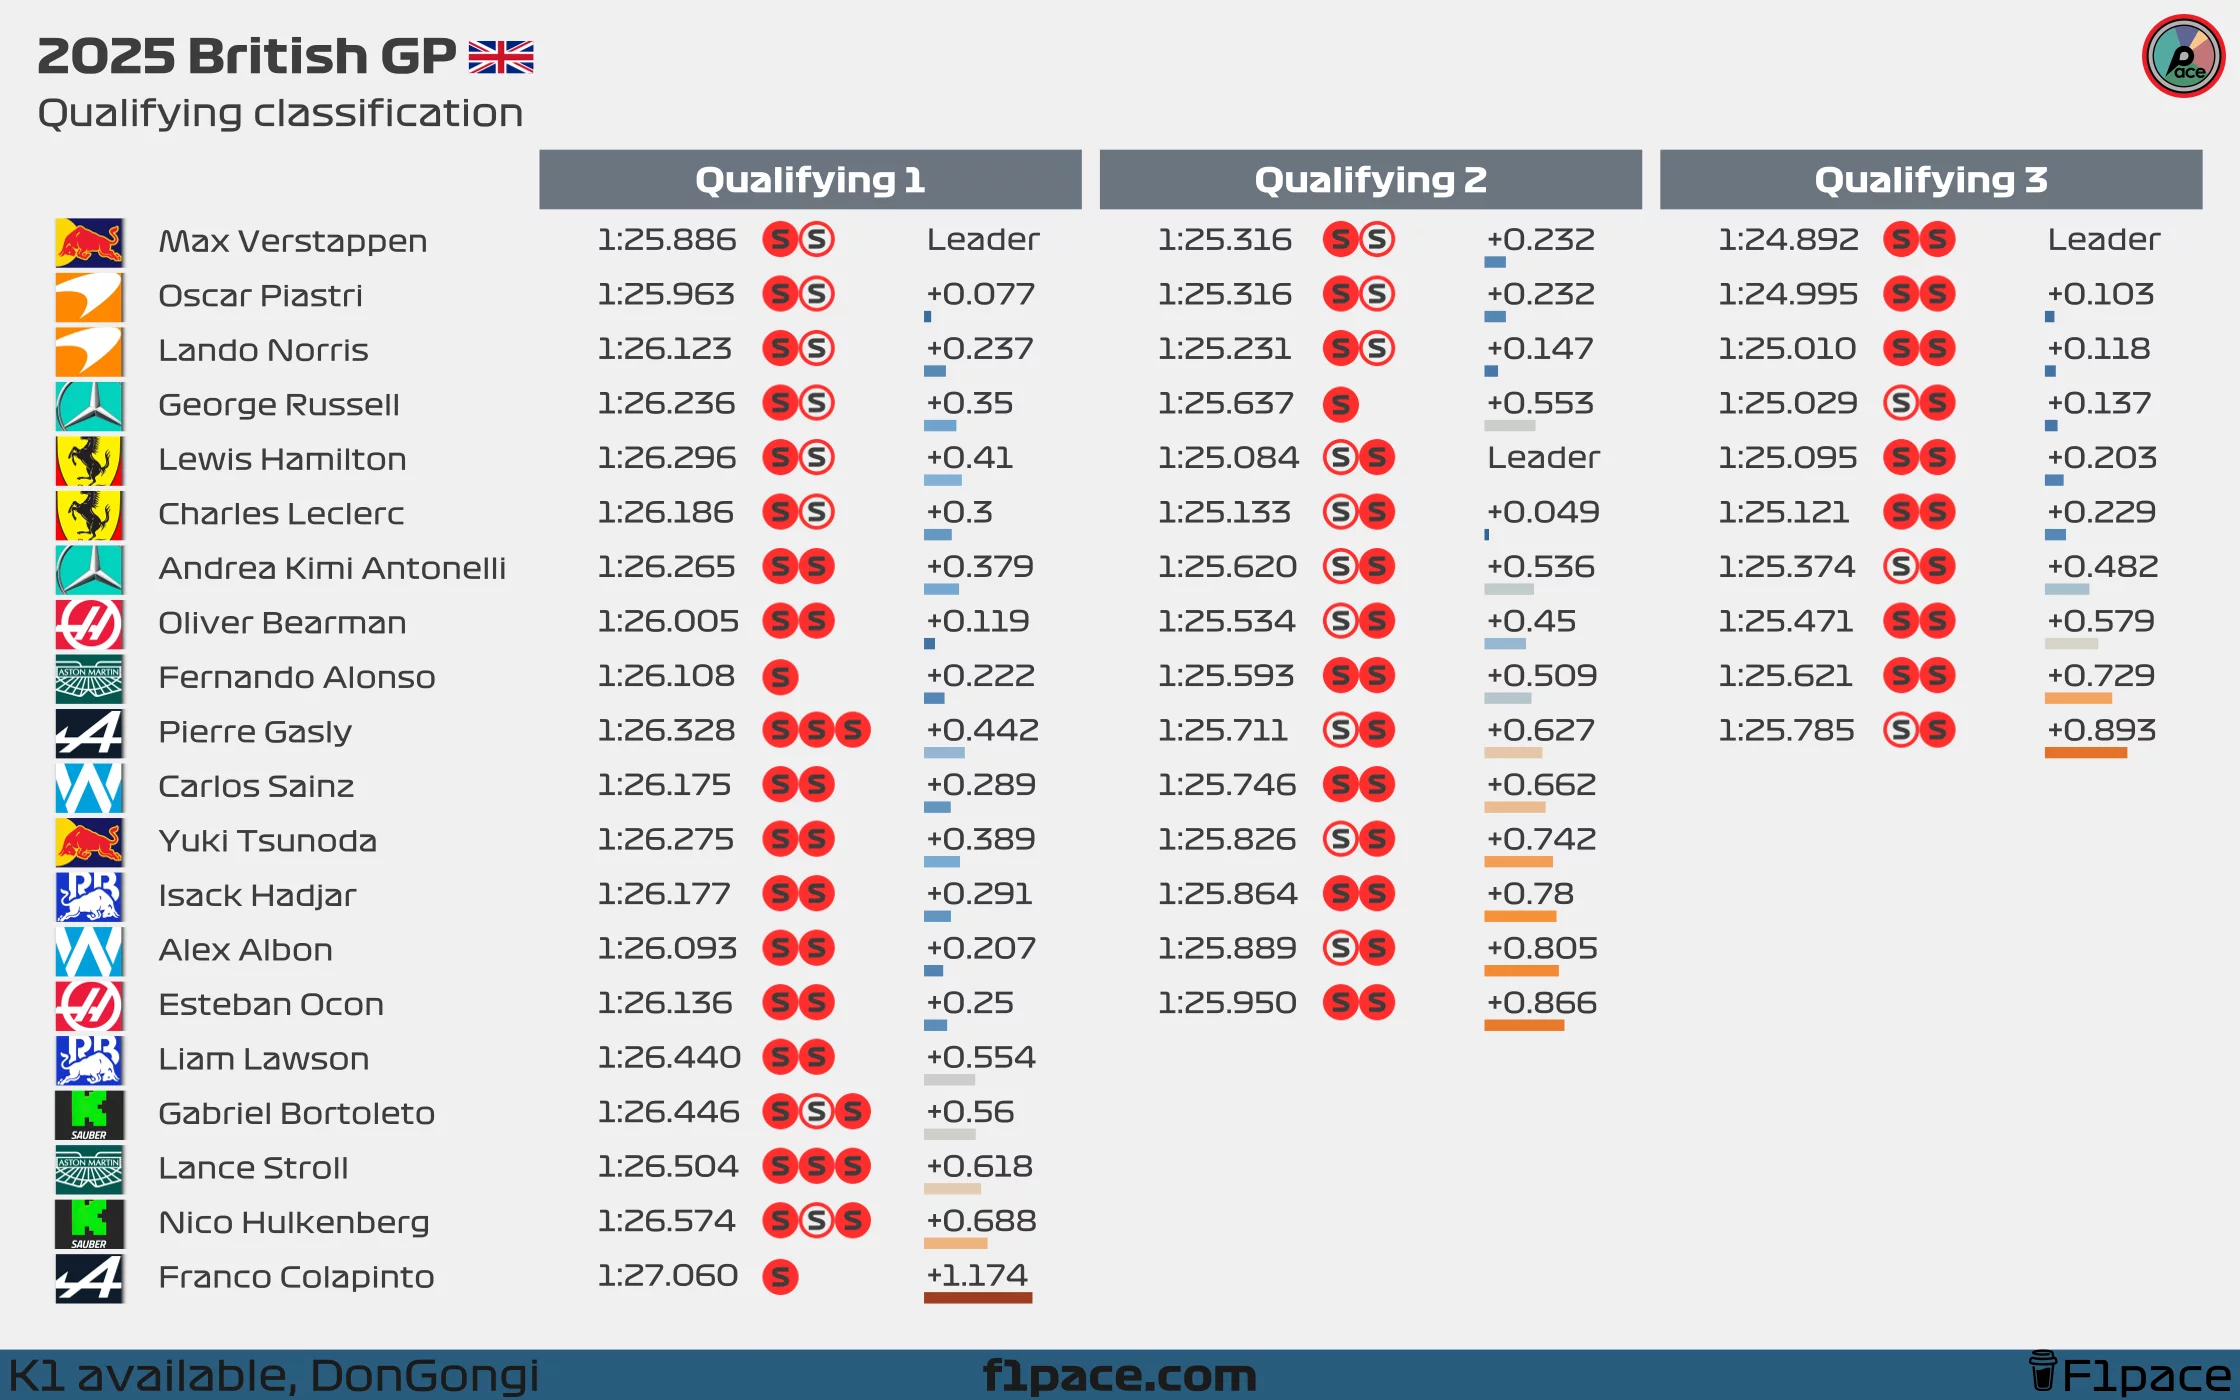Click the driver name George Russell
Viewport: 2240px width, 1400px height.
tap(279, 405)
